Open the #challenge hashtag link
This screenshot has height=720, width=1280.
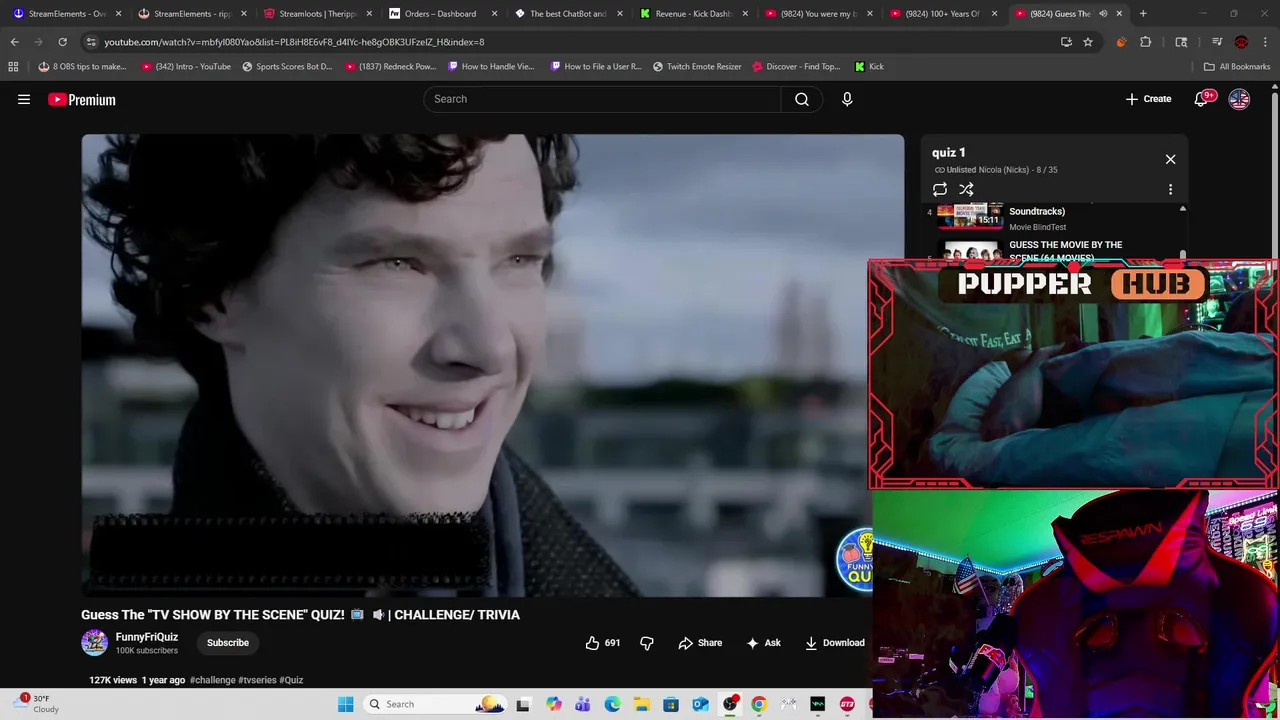pos(212,680)
